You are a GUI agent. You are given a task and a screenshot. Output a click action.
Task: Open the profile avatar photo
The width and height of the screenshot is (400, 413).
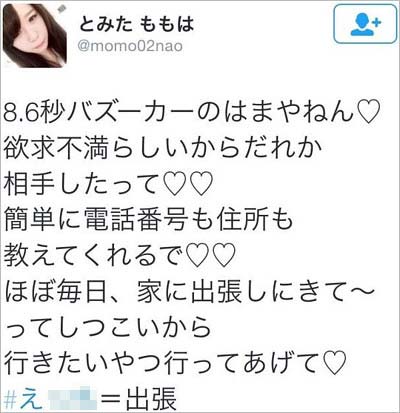point(35,36)
